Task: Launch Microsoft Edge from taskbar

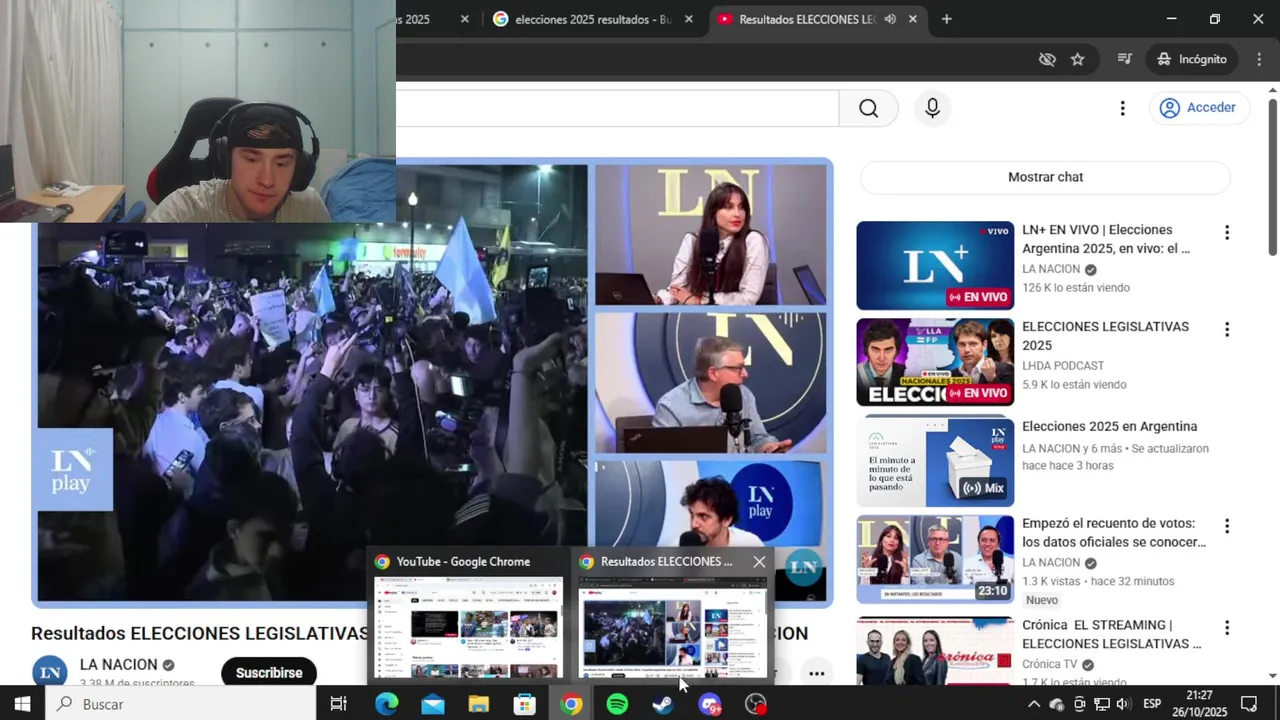Action: point(386,704)
